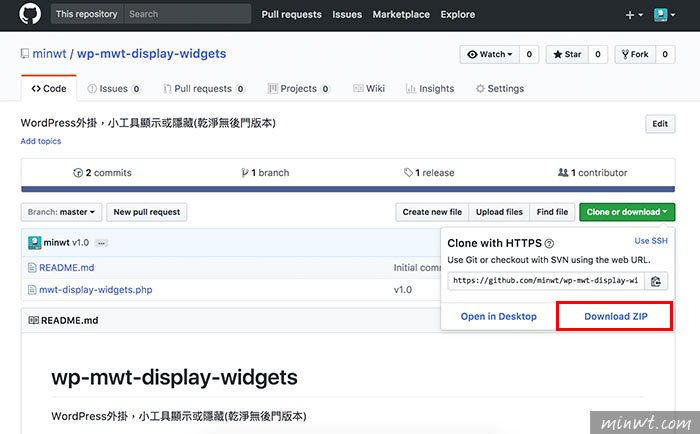Click the minwt commit author avatar
700x434 pixels.
pyautogui.click(x=34, y=243)
